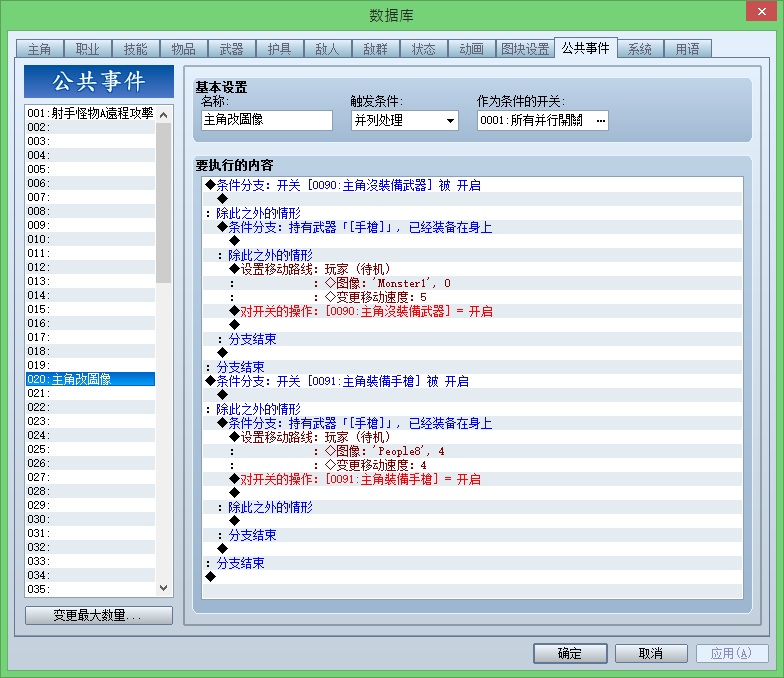Open the 状态 tab
Viewport: 784px width, 678px height.
click(424, 49)
